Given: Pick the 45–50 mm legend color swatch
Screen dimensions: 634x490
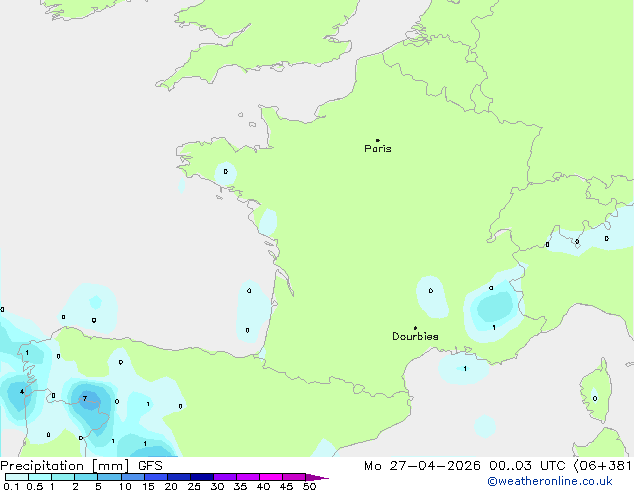Looking at the screenshot, I should pyautogui.click(x=294, y=477).
